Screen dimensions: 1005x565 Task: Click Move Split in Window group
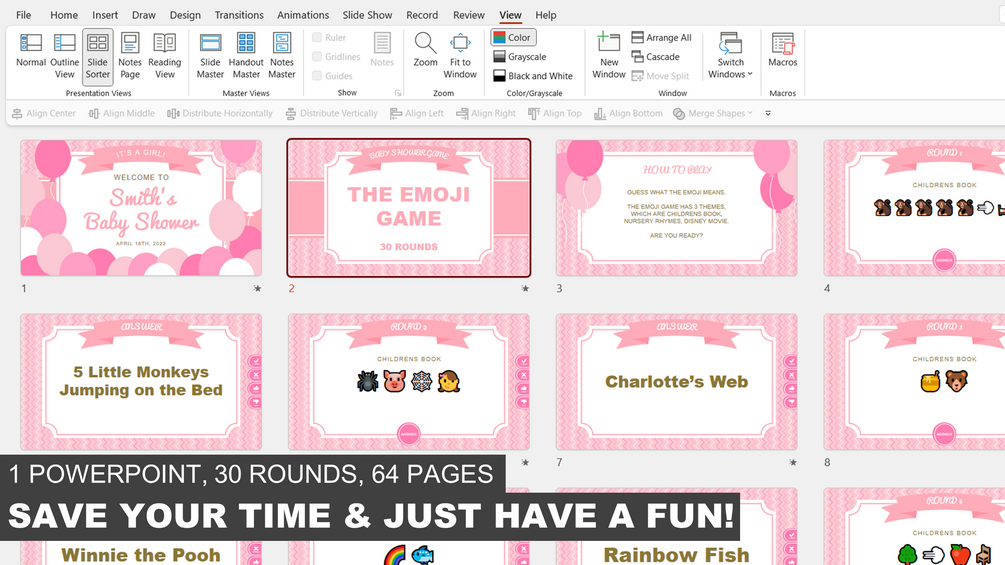(661, 76)
